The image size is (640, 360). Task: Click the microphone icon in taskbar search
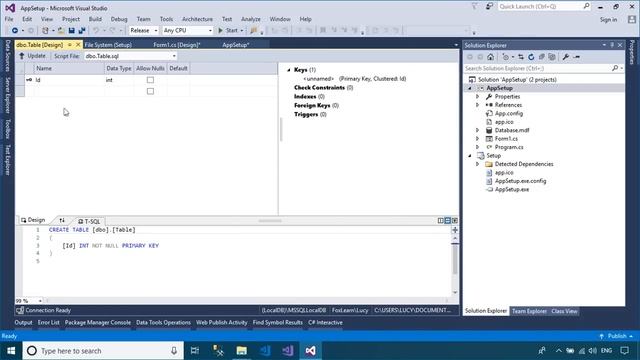tap(174, 351)
